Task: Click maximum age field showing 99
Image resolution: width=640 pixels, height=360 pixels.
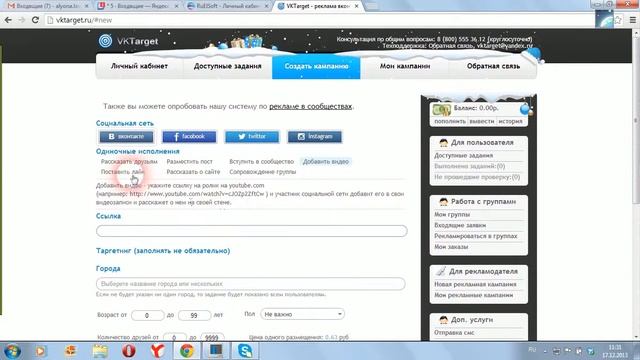Action: (194, 315)
